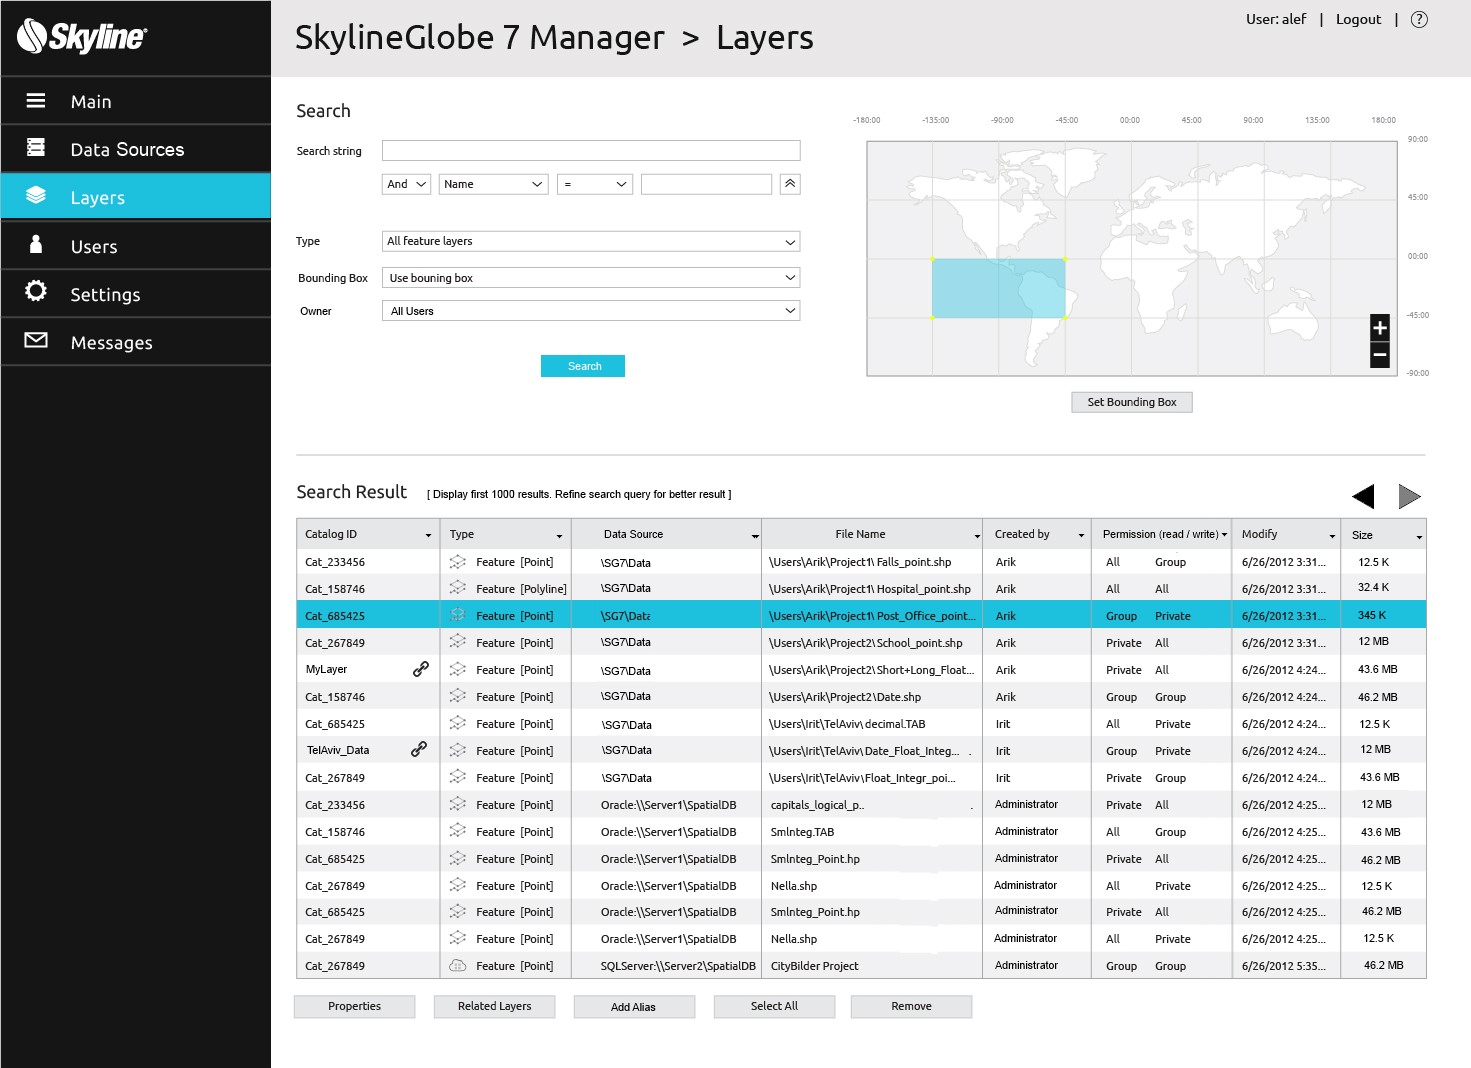Go to next results page arrow
The height and width of the screenshot is (1068, 1471).
click(1409, 496)
